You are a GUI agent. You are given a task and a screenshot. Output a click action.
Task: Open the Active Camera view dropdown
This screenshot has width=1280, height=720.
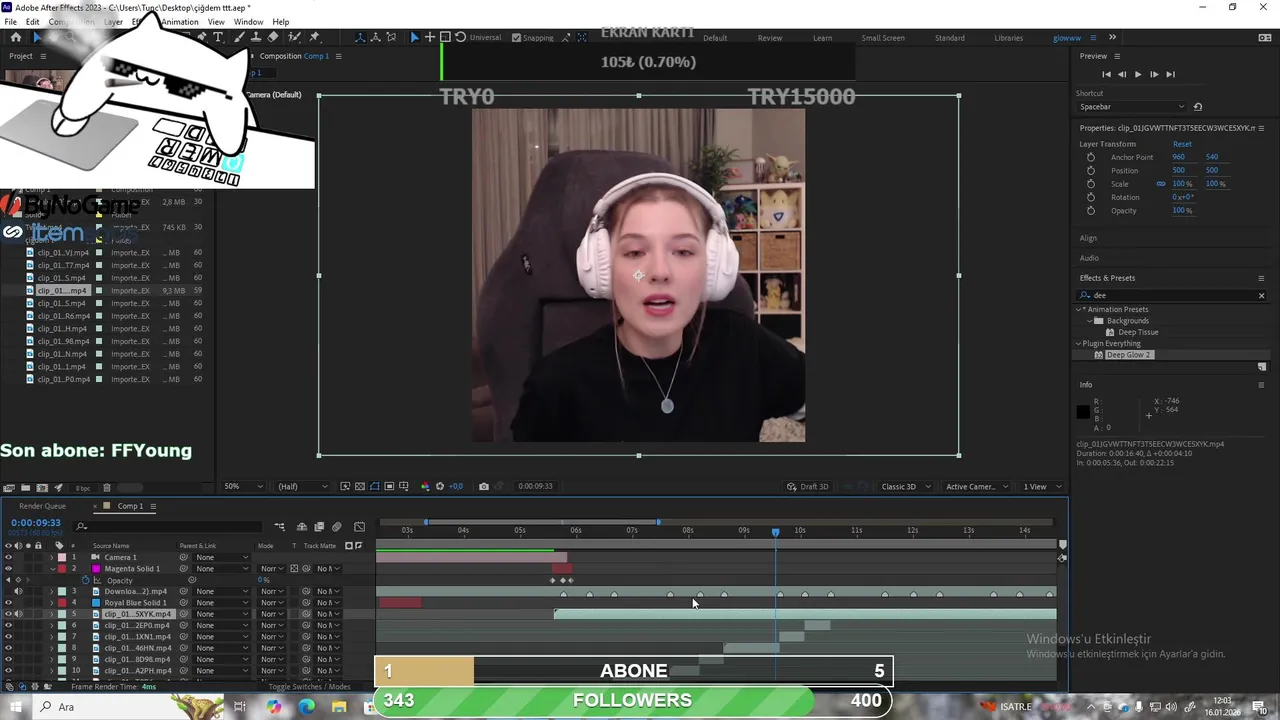(976, 486)
